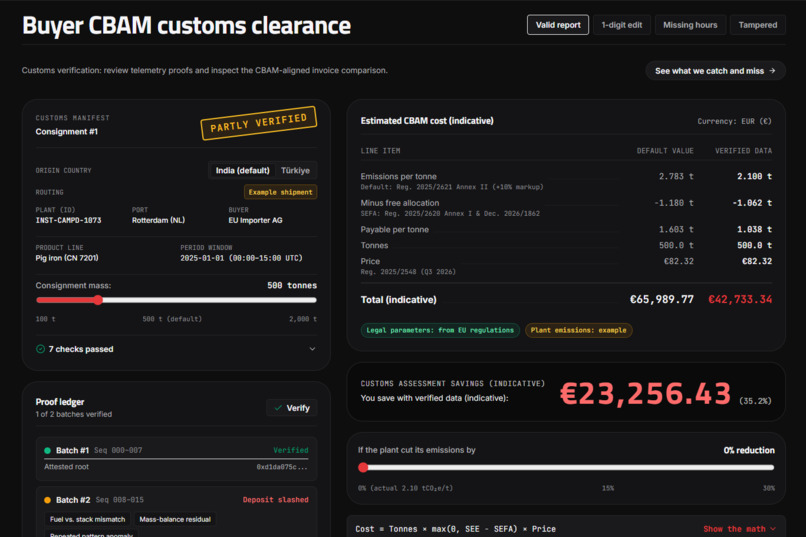806x537 pixels.
Task: Click the Rotterdam (NL) port value
Action: (x=158, y=220)
